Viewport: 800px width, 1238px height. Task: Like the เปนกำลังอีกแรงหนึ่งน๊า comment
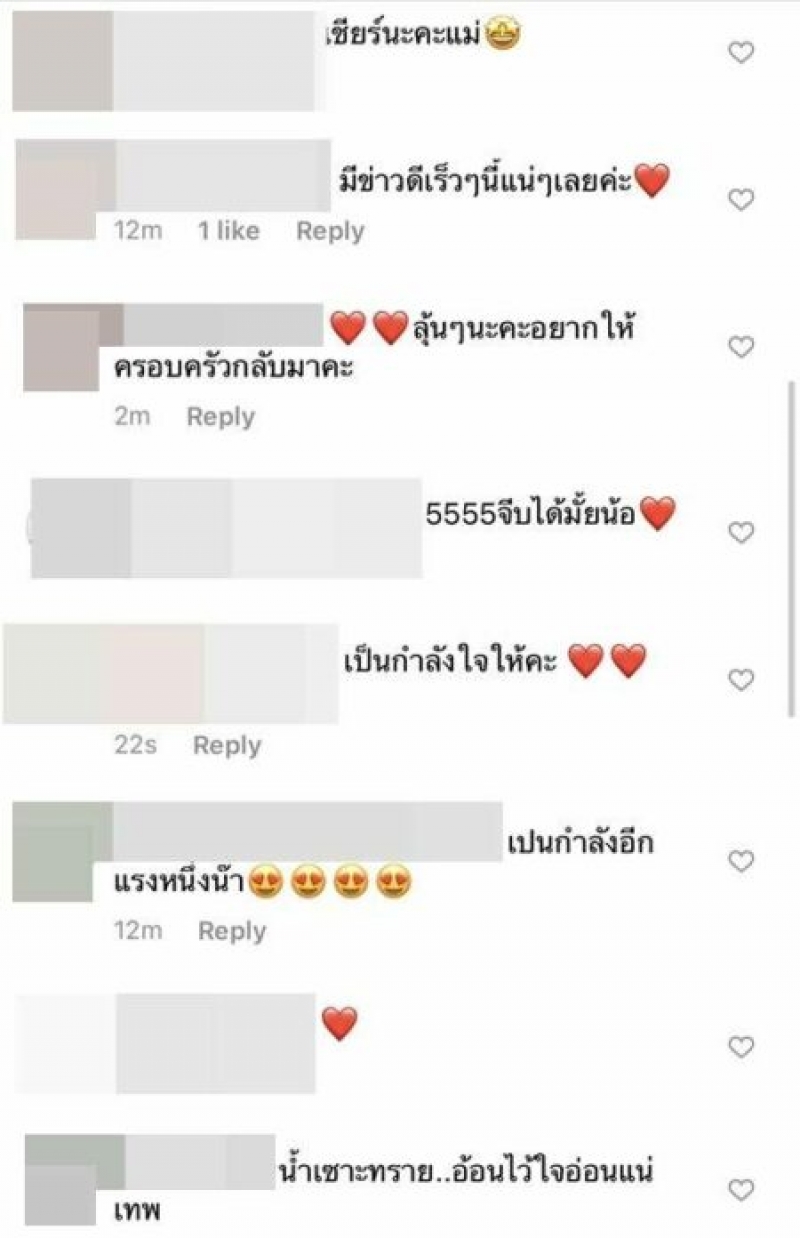[x=741, y=861]
